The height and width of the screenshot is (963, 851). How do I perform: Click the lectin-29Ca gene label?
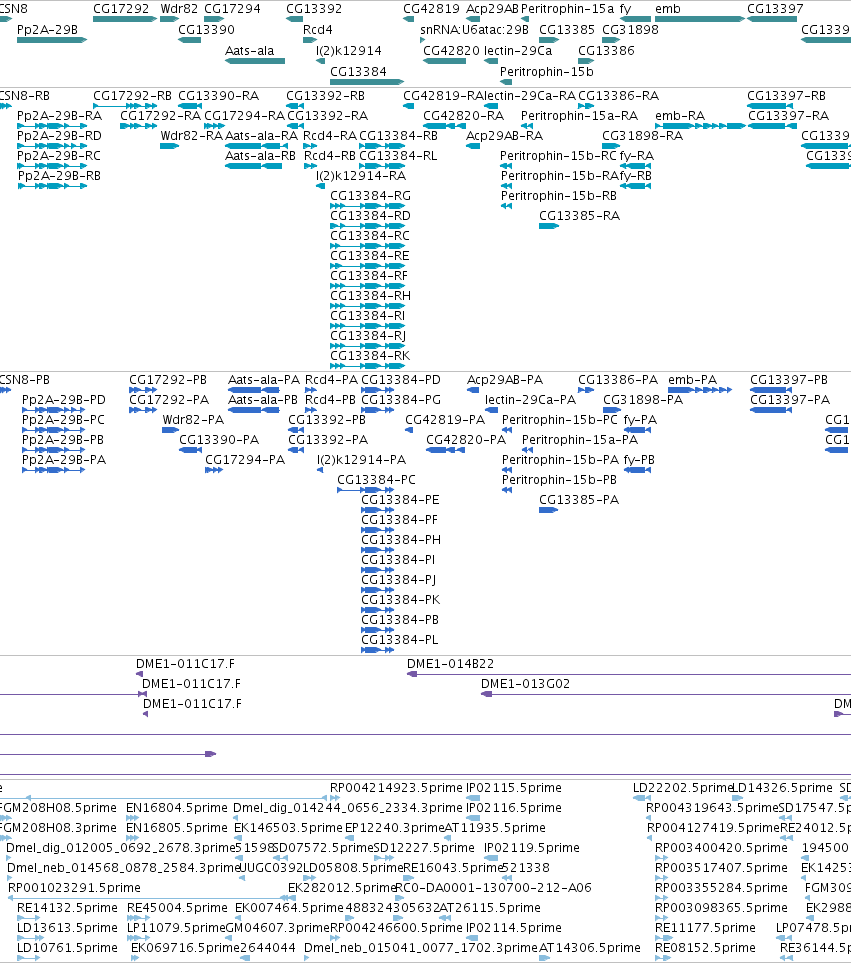(x=518, y=50)
